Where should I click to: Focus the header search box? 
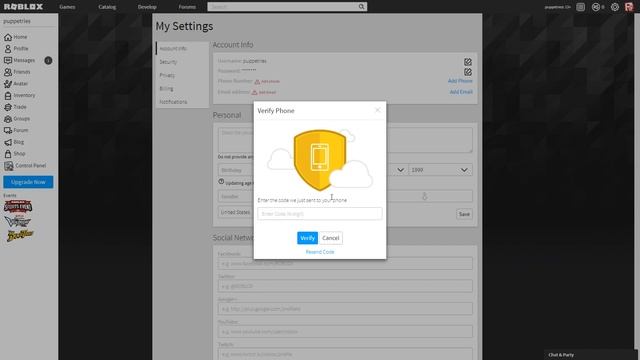[282, 7]
